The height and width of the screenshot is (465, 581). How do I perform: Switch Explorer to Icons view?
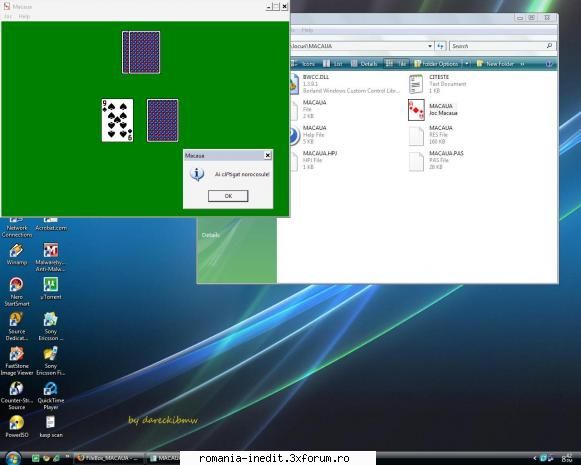tap(305, 64)
